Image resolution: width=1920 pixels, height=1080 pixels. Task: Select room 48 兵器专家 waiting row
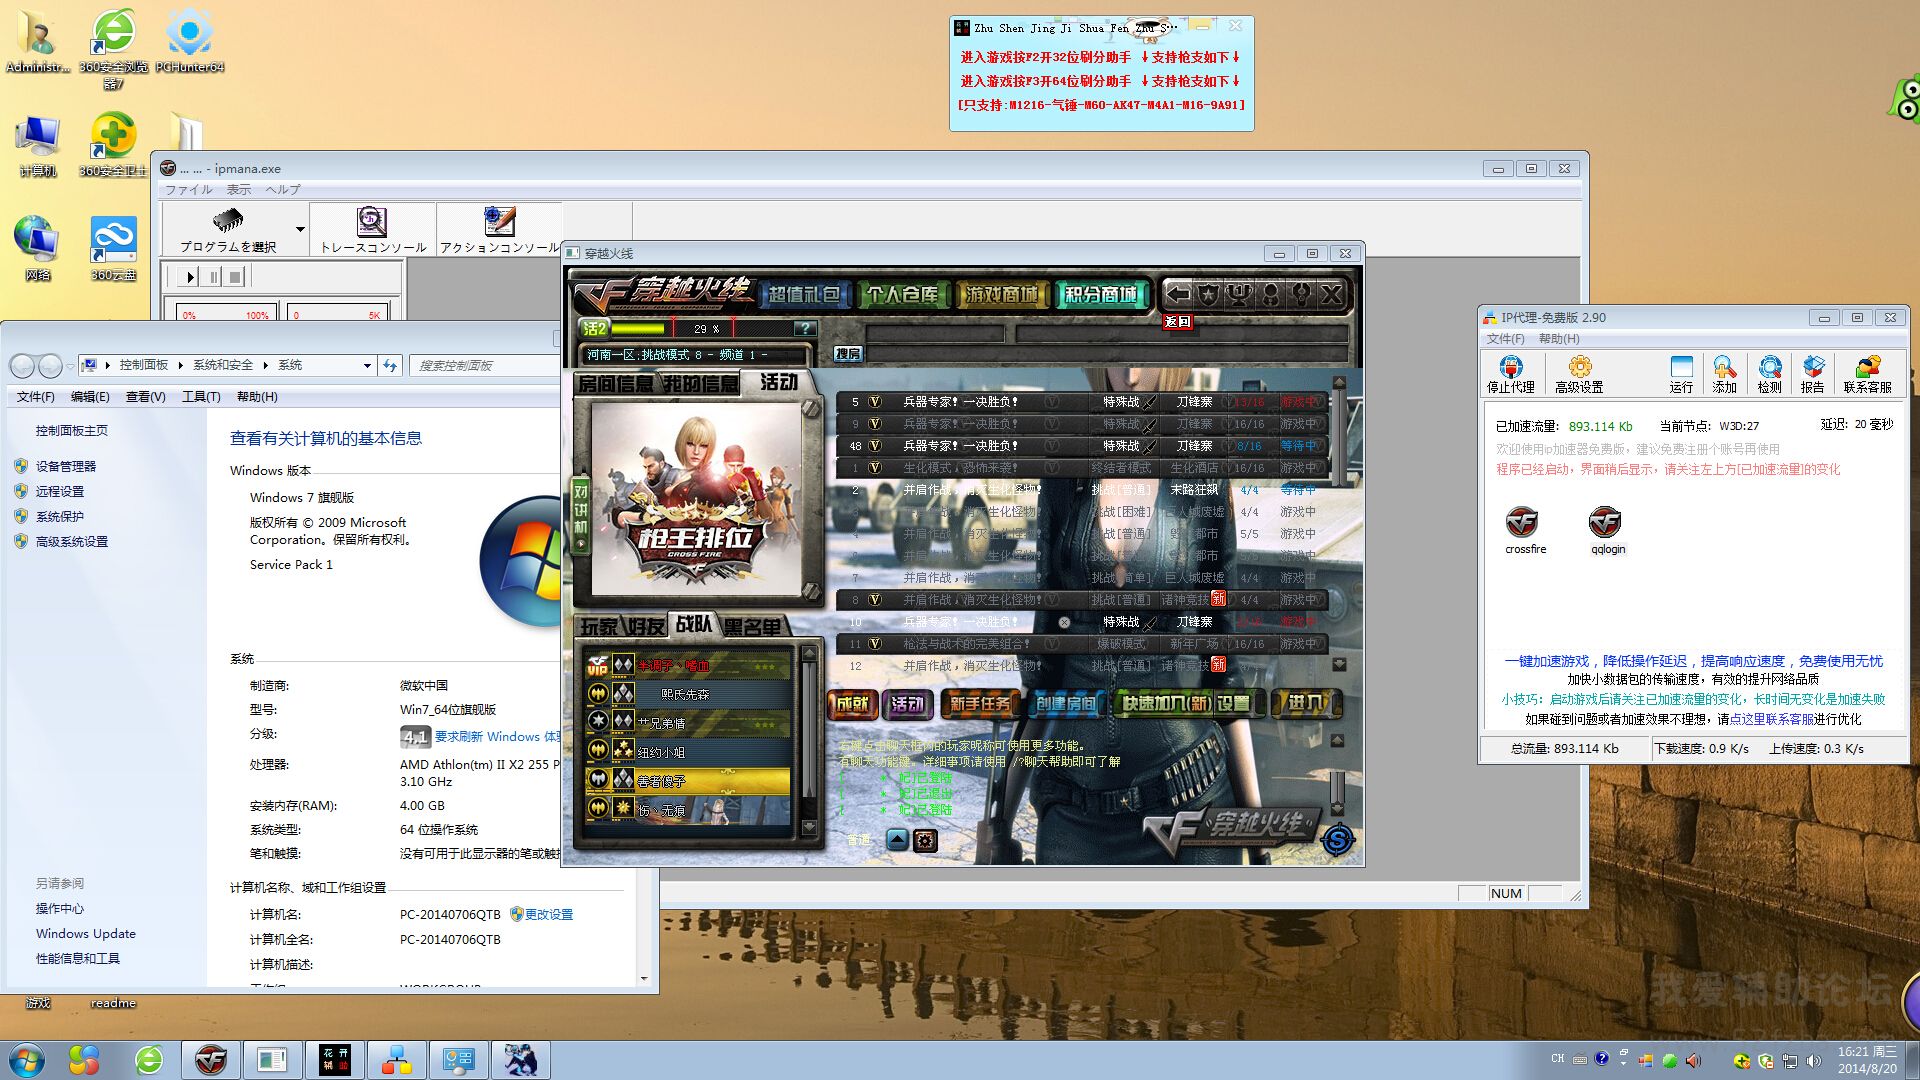[x=1082, y=446]
